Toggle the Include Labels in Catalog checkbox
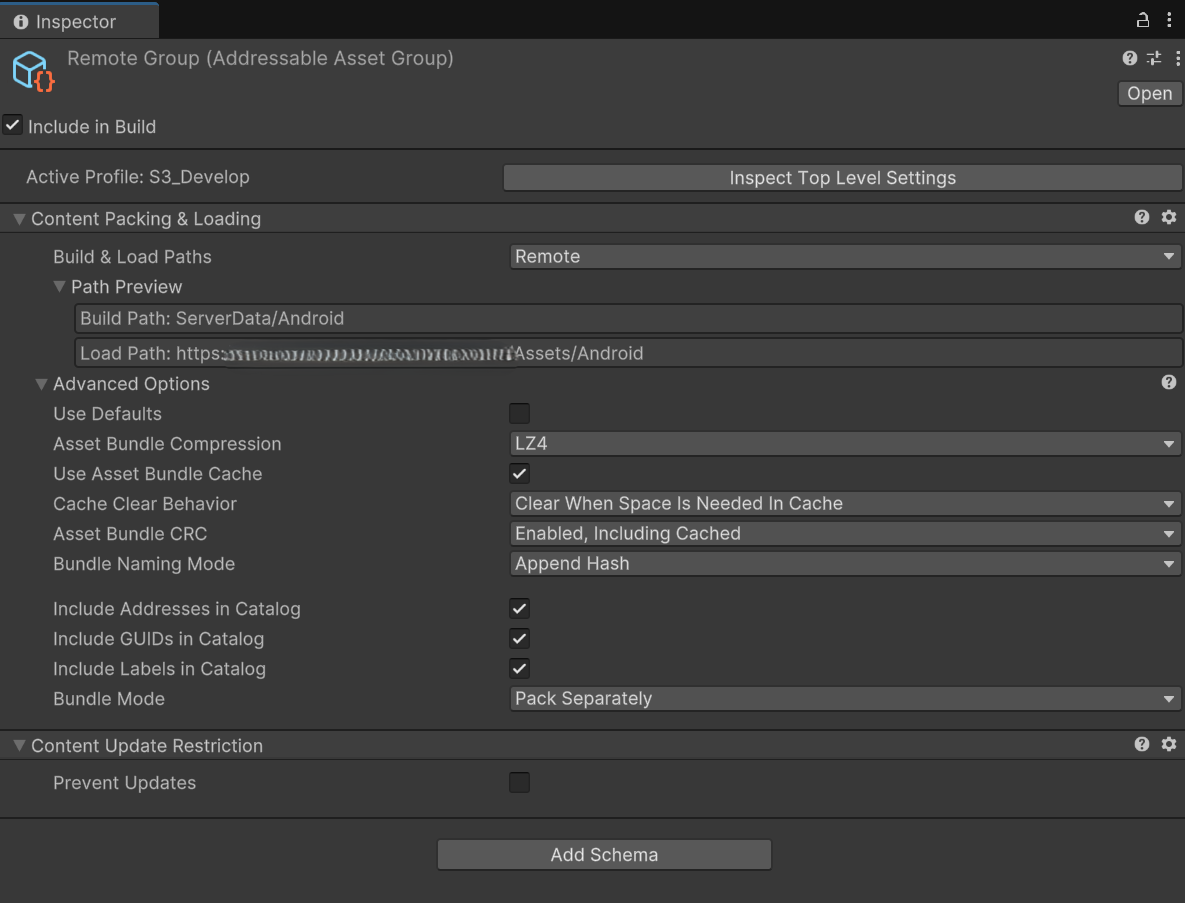Image resolution: width=1185 pixels, height=903 pixels. [519, 669]
